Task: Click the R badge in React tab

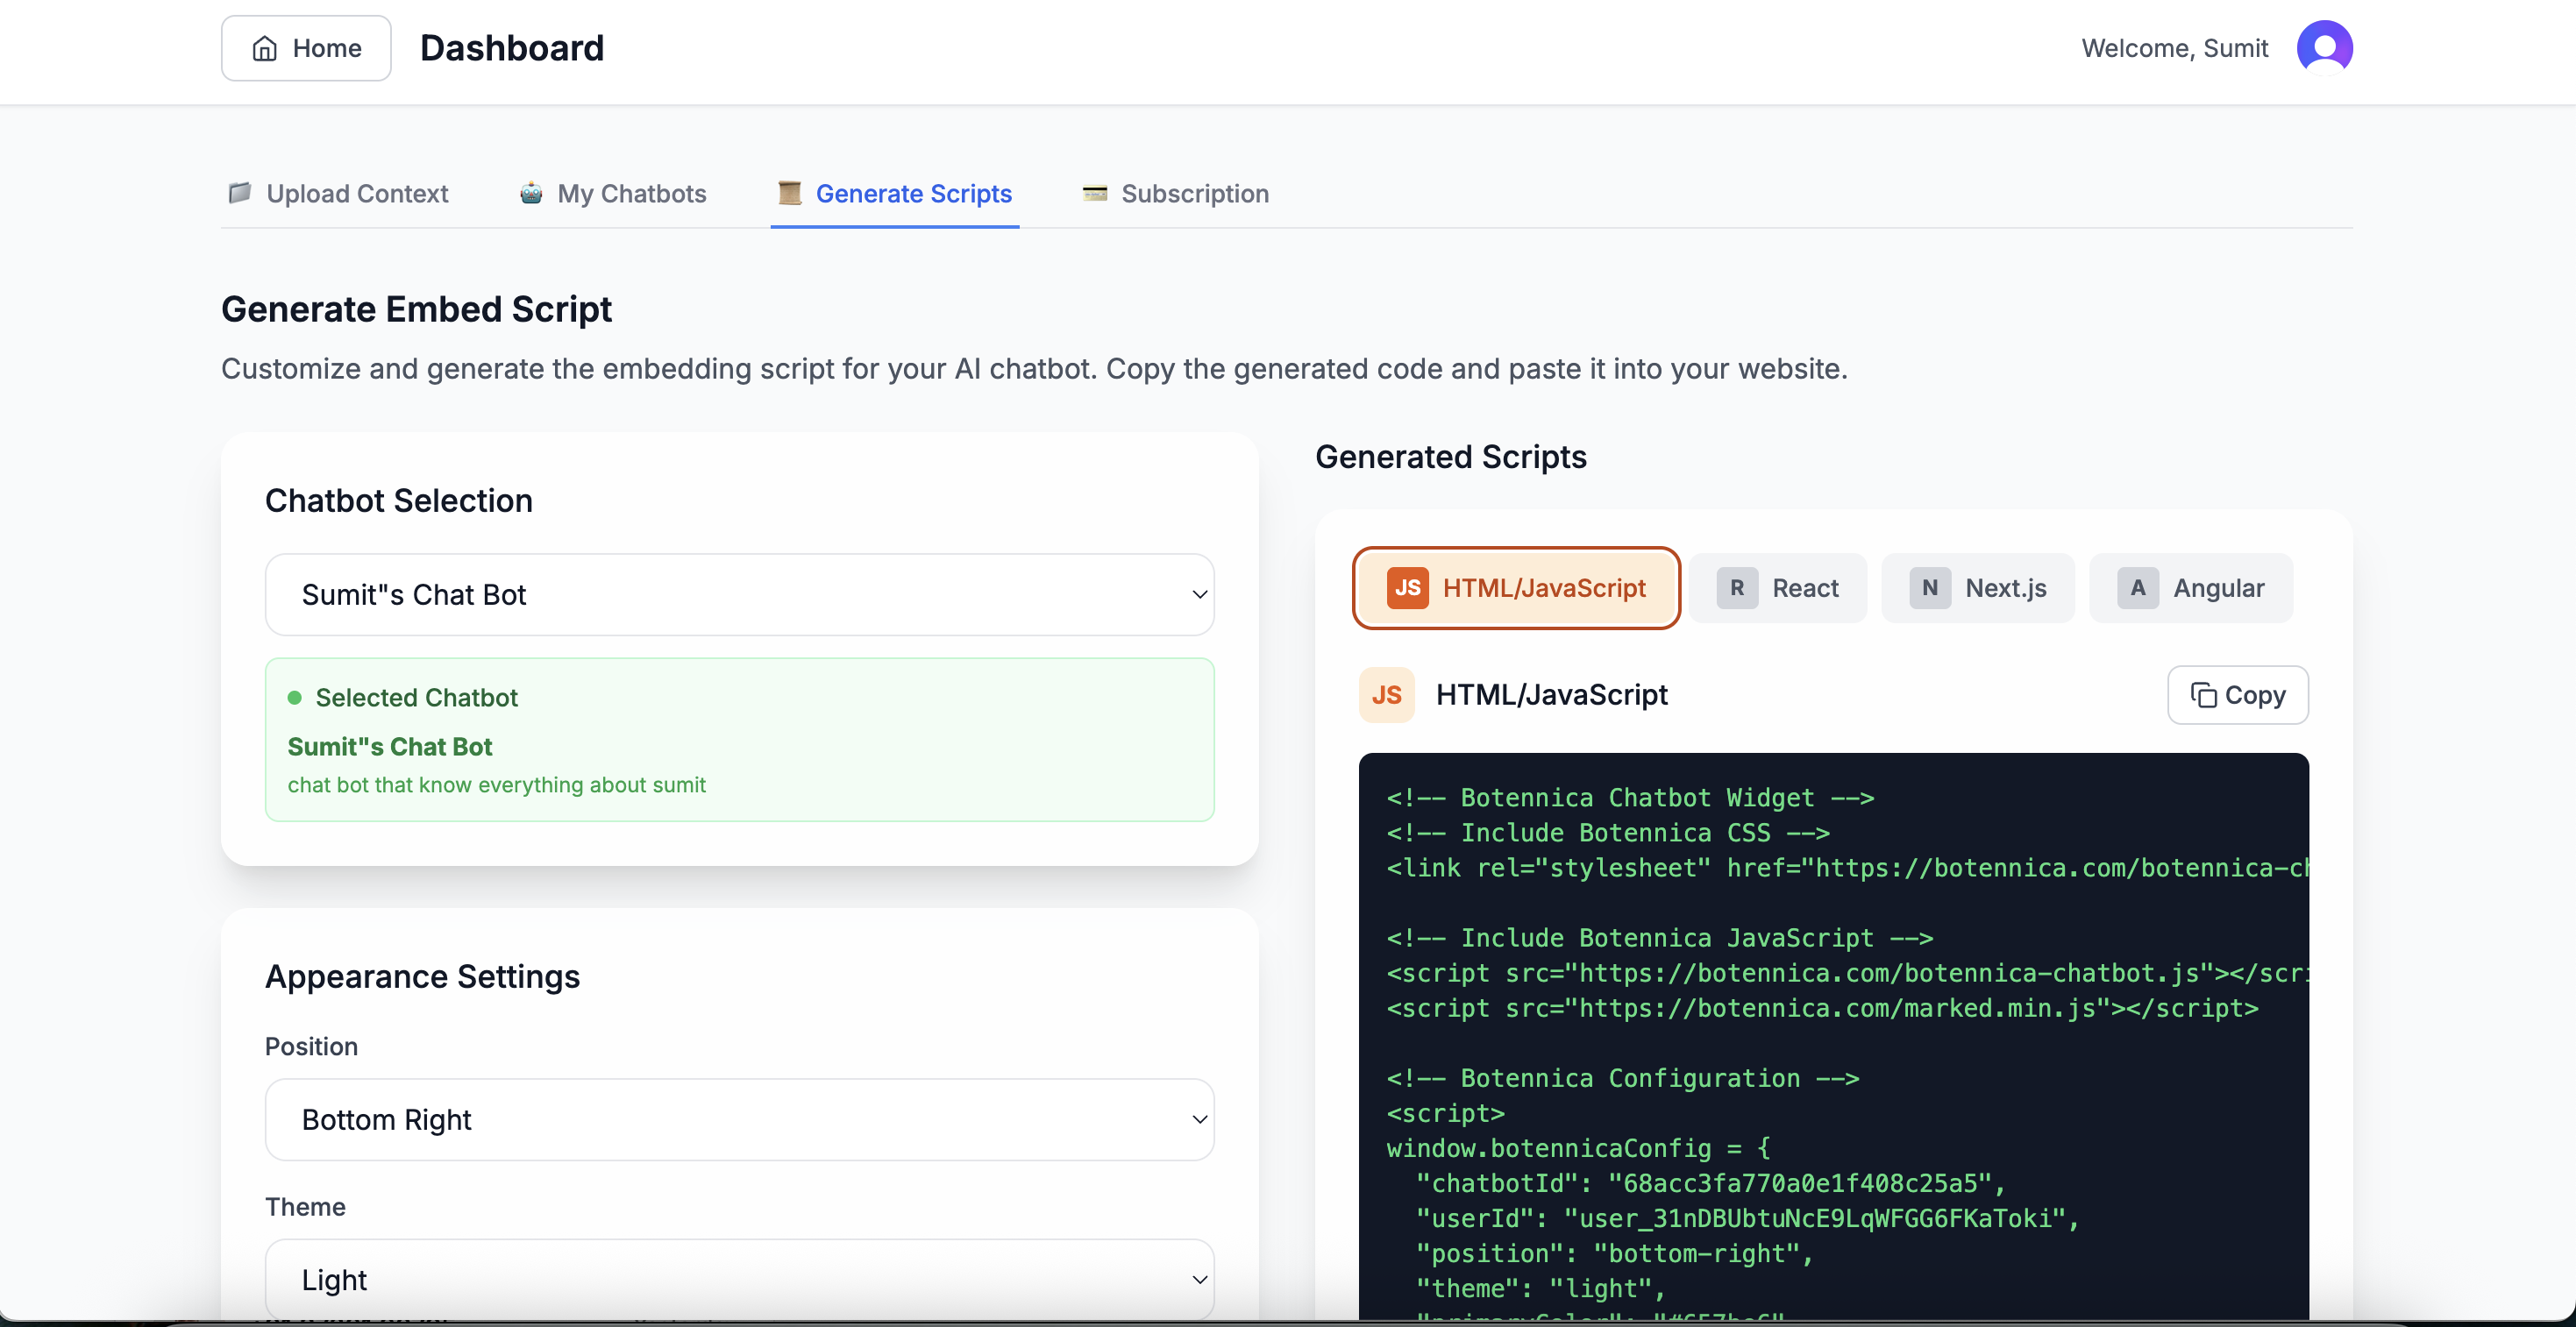Action: (1737, 588)
